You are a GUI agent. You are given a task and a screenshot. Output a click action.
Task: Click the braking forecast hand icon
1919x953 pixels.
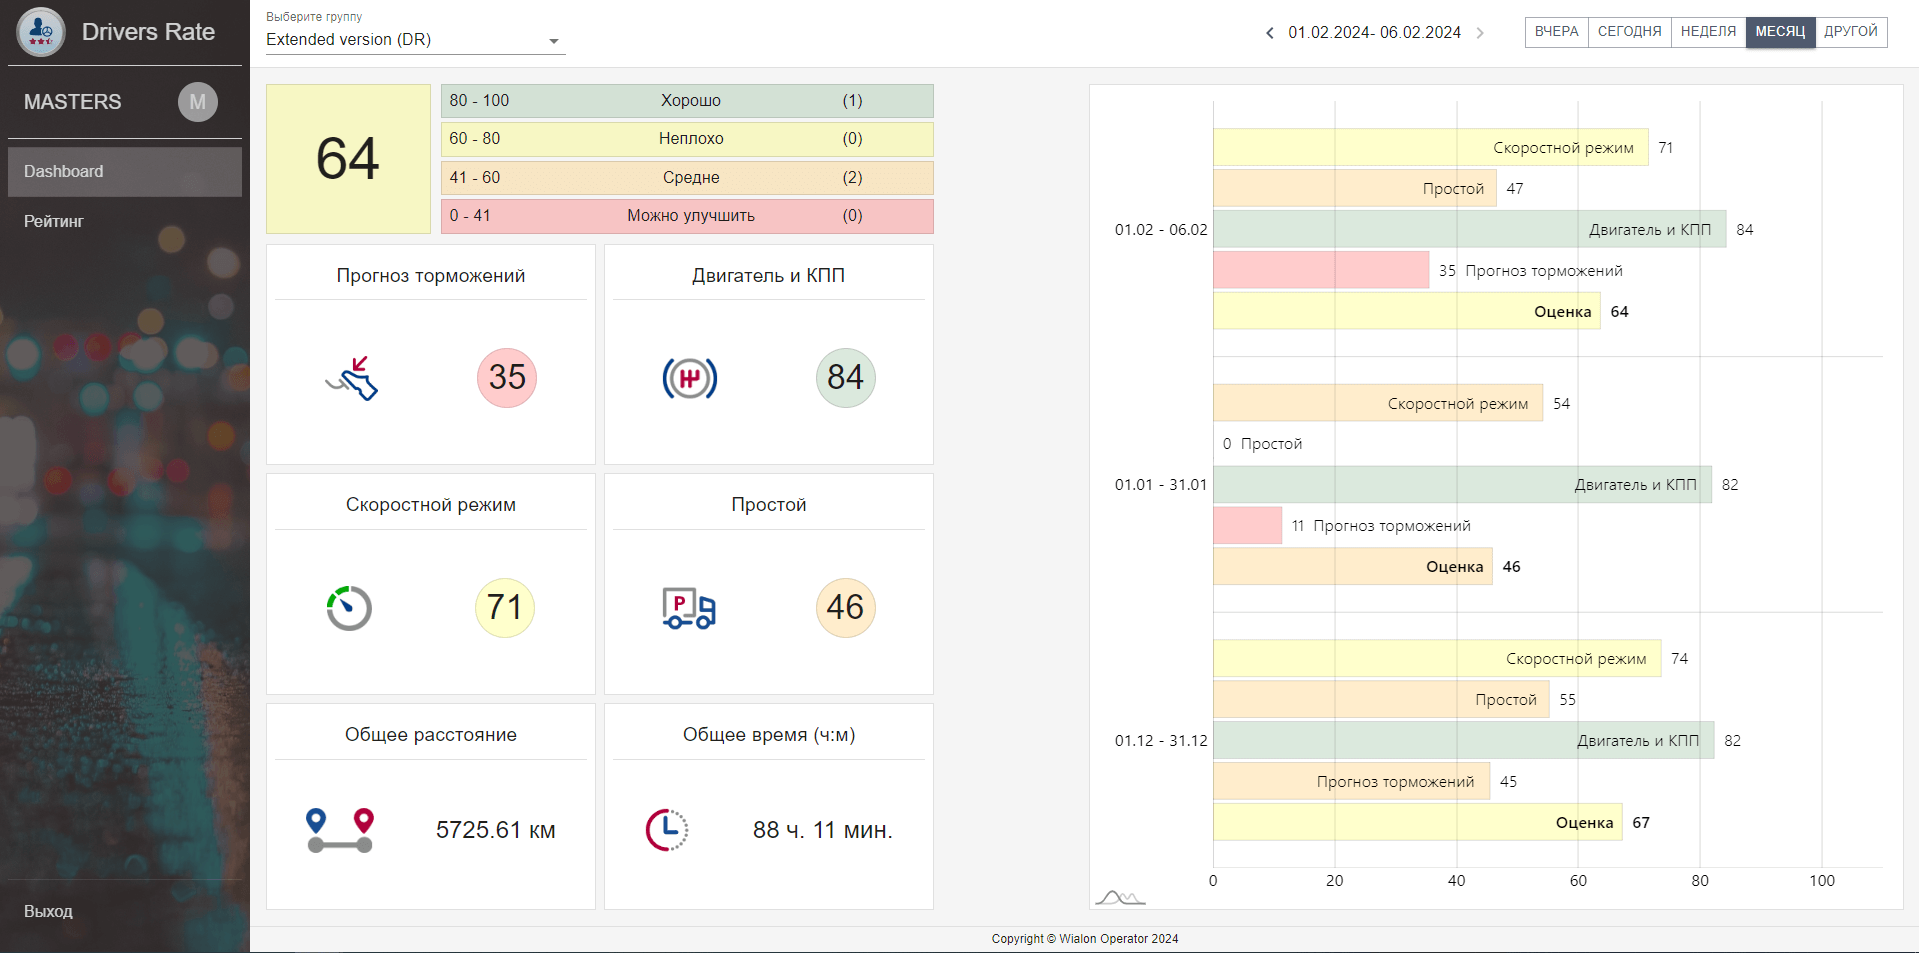(352, 378)
